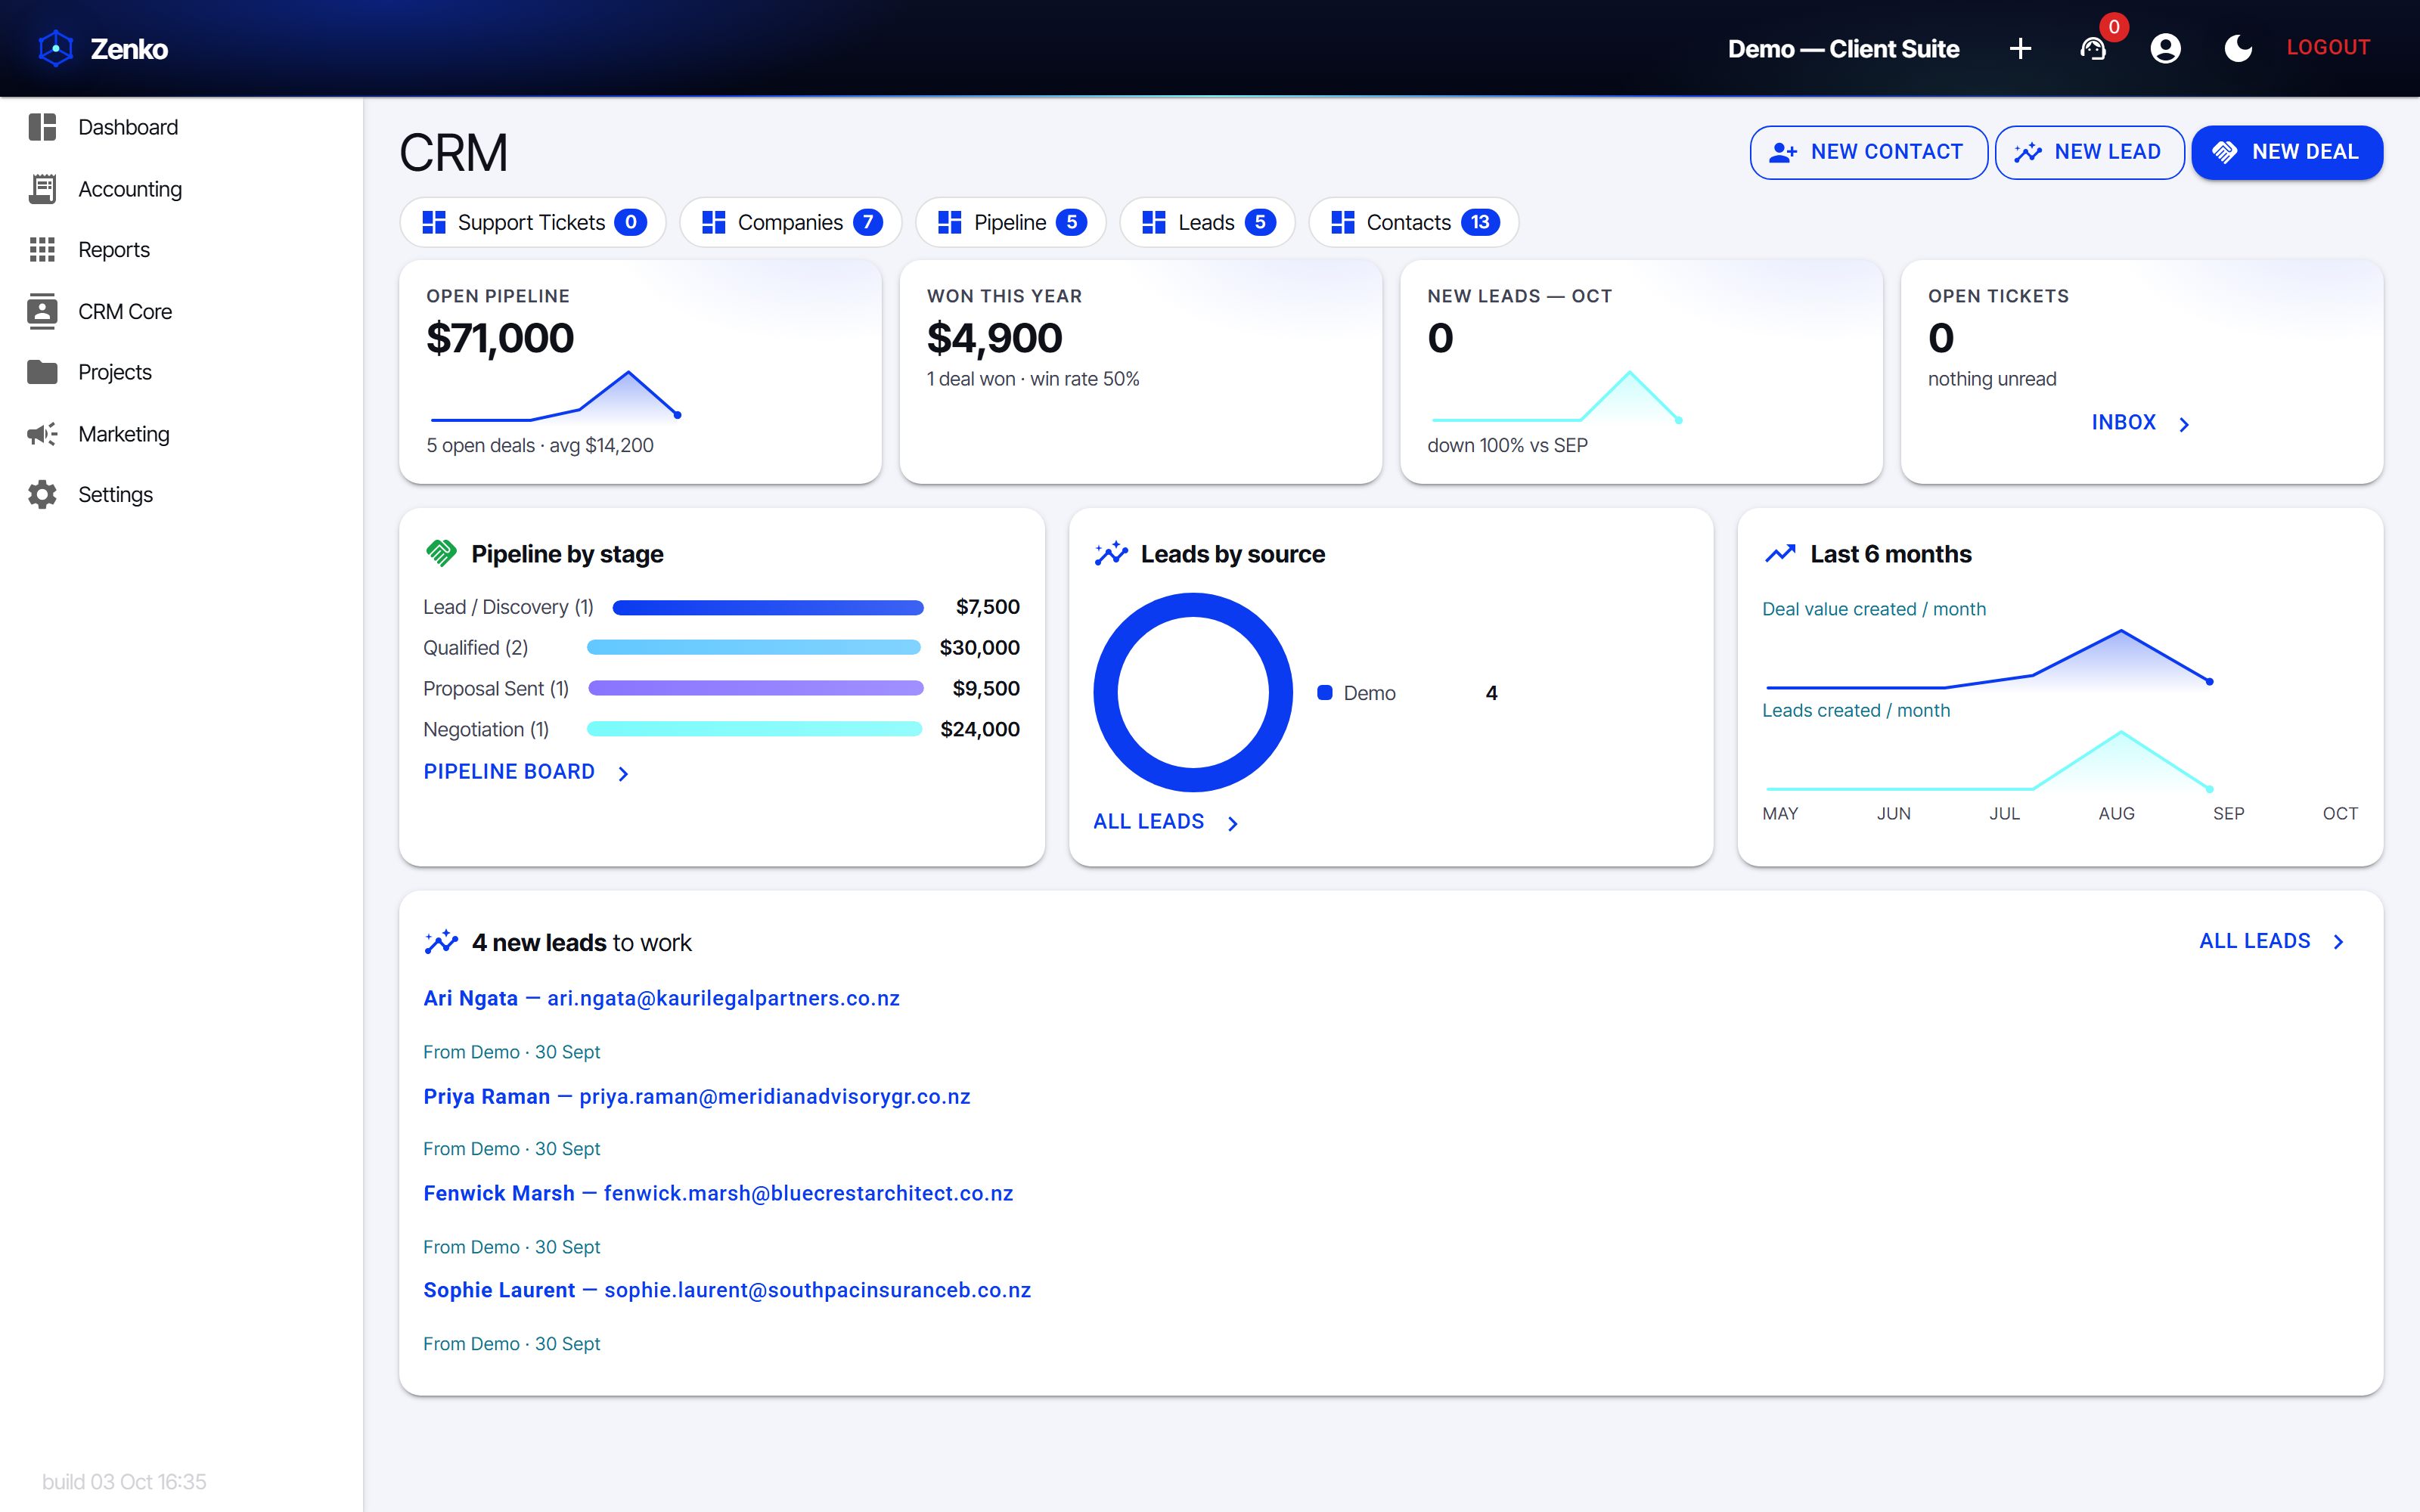
Task: Click the Last 6 months trend icon
Action: click(1780, 553)
